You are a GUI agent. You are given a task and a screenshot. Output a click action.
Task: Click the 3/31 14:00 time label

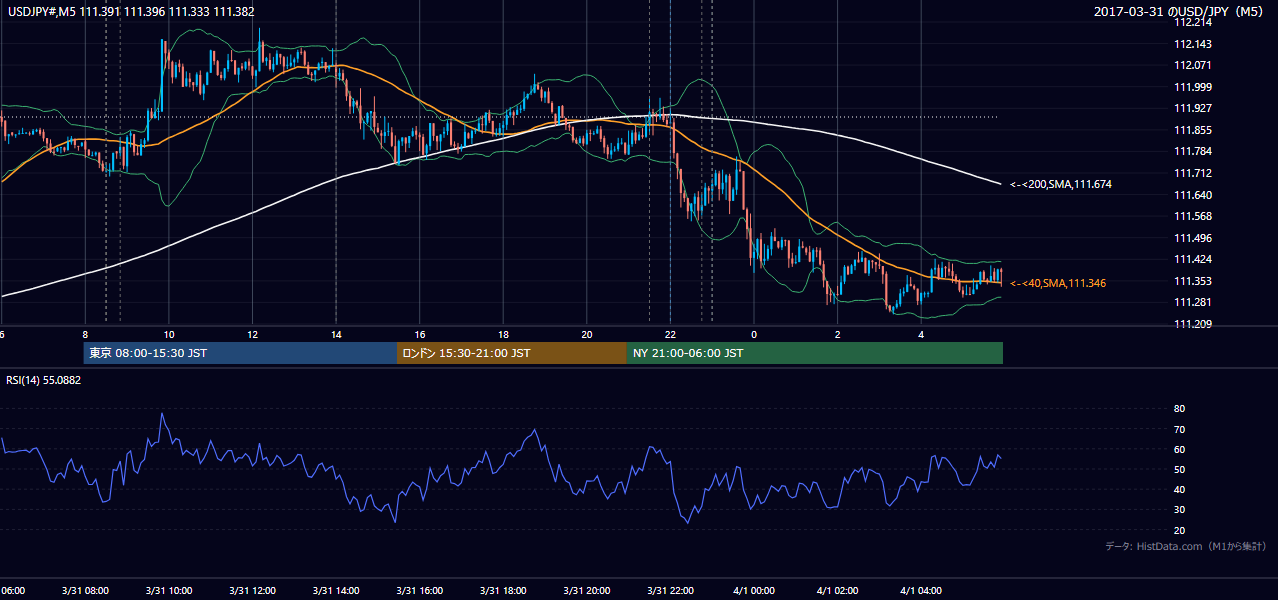[x=336, y=591]
